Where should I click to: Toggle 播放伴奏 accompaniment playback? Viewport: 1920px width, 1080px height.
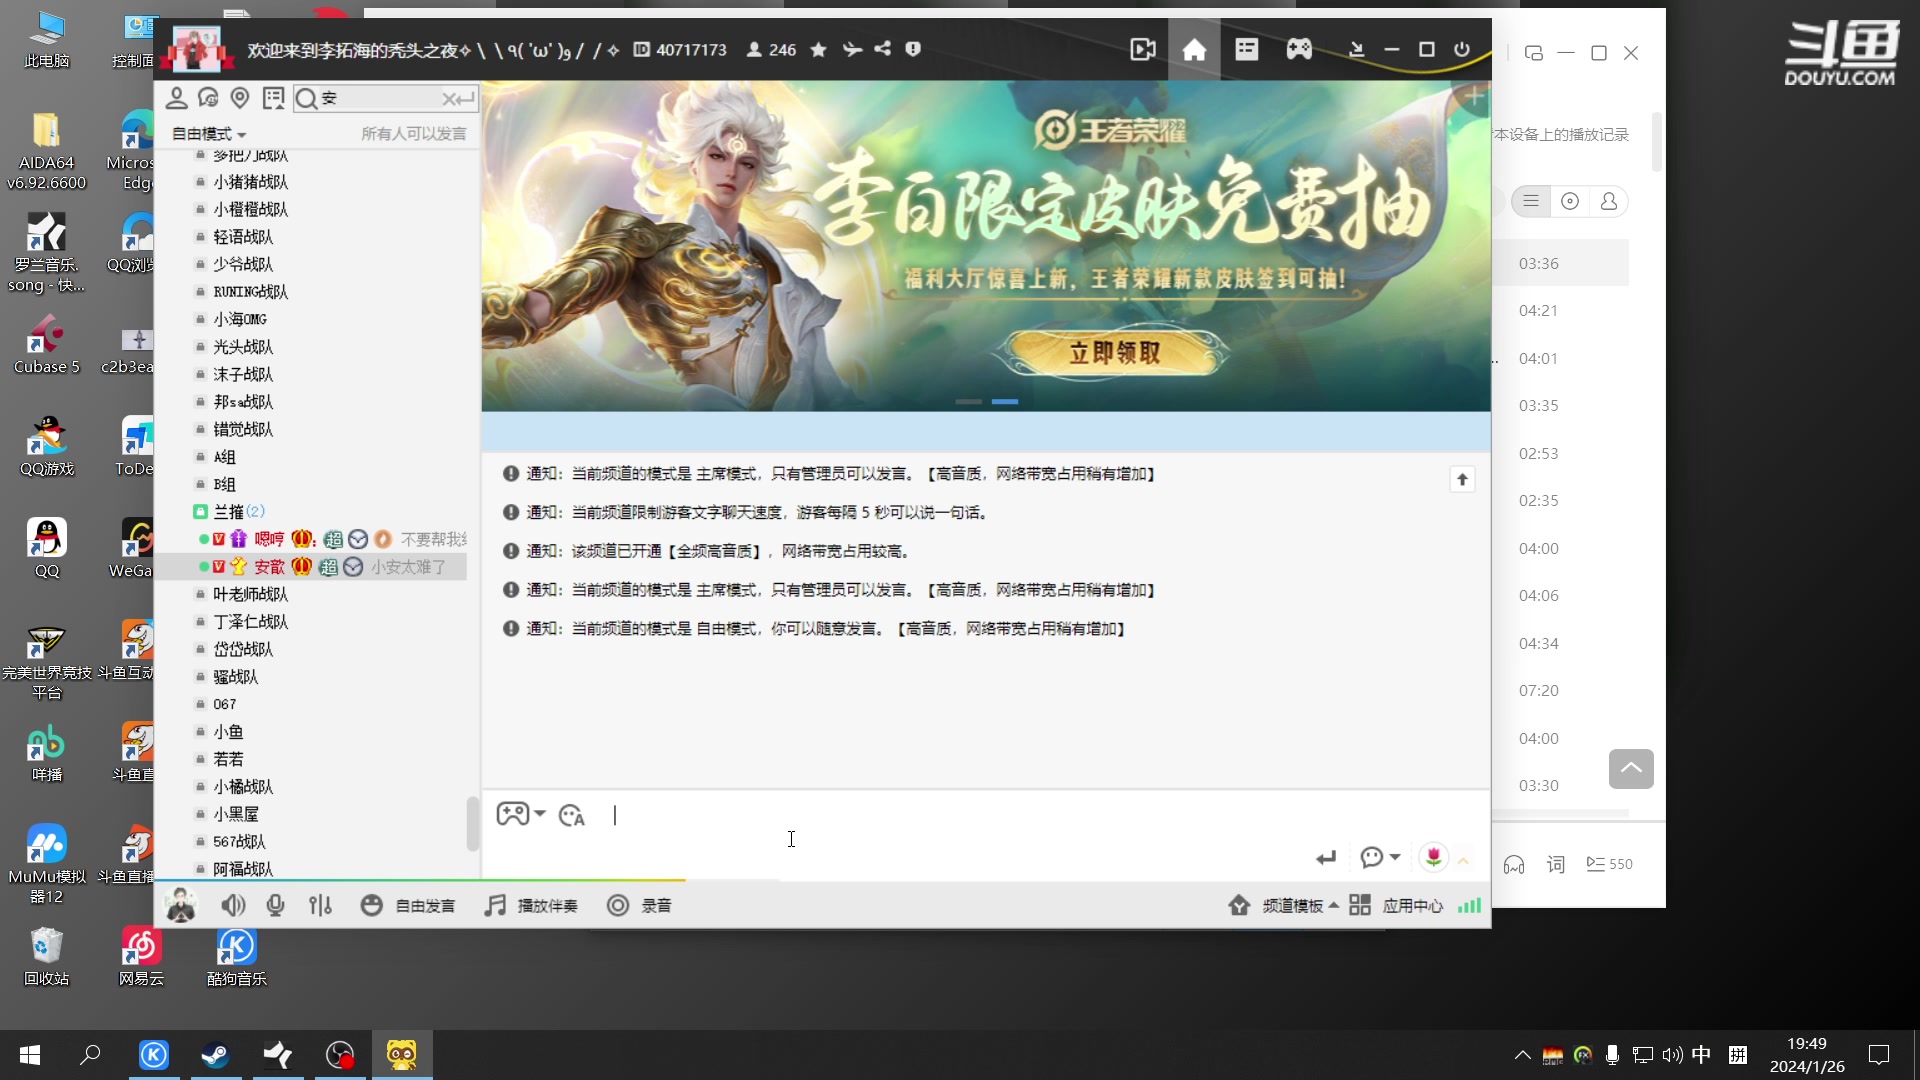click(532, 905)
